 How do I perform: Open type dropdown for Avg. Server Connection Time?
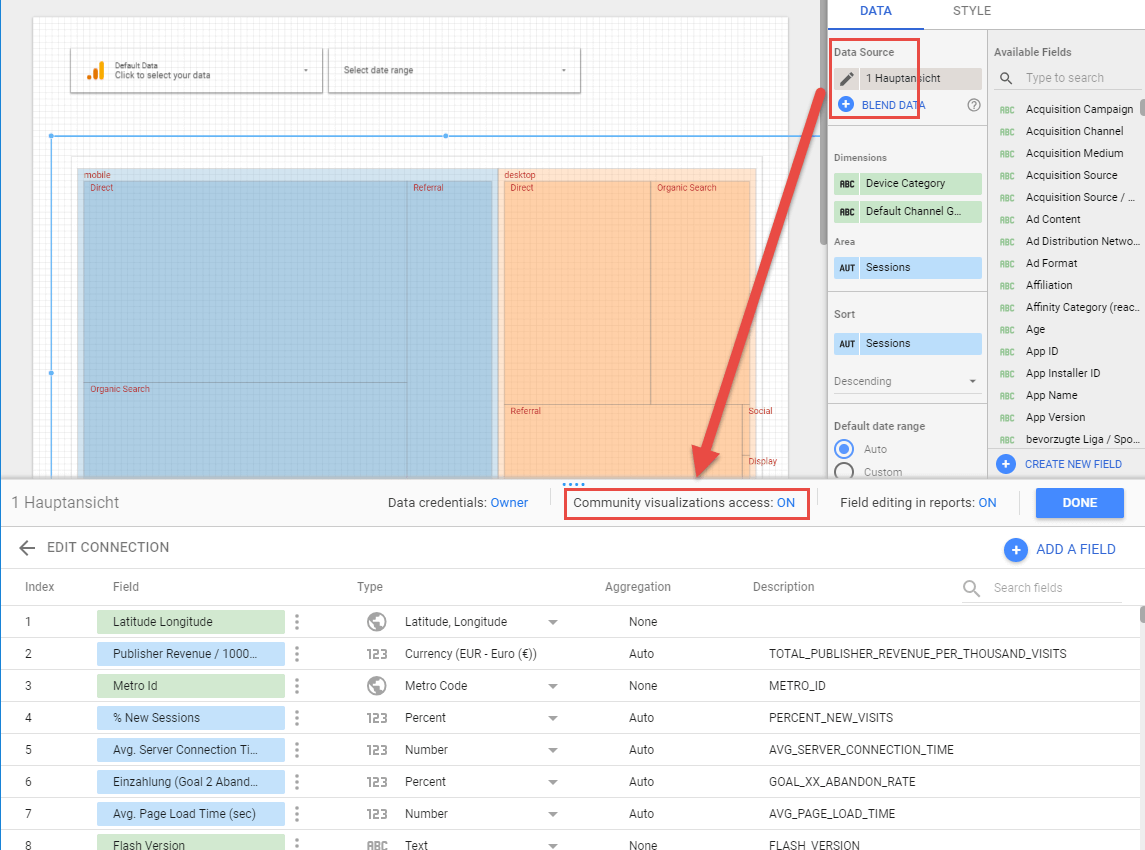click(553, 751)
